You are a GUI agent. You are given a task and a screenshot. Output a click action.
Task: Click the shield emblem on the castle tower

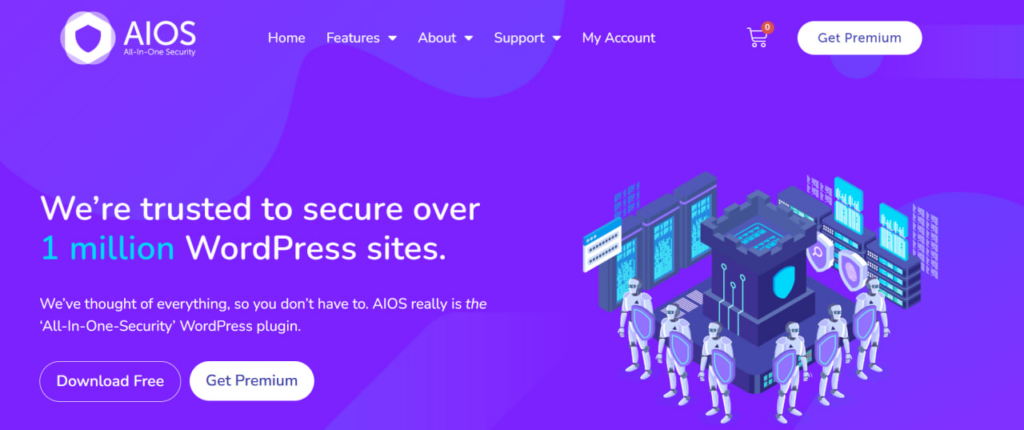[x=784, y=281]
